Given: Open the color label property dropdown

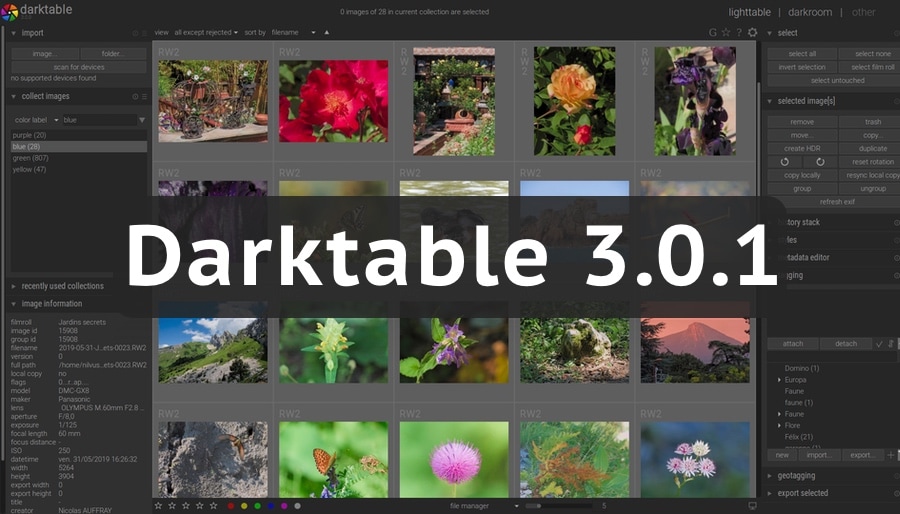Looking at the screenshot, I should pos(36,120).
